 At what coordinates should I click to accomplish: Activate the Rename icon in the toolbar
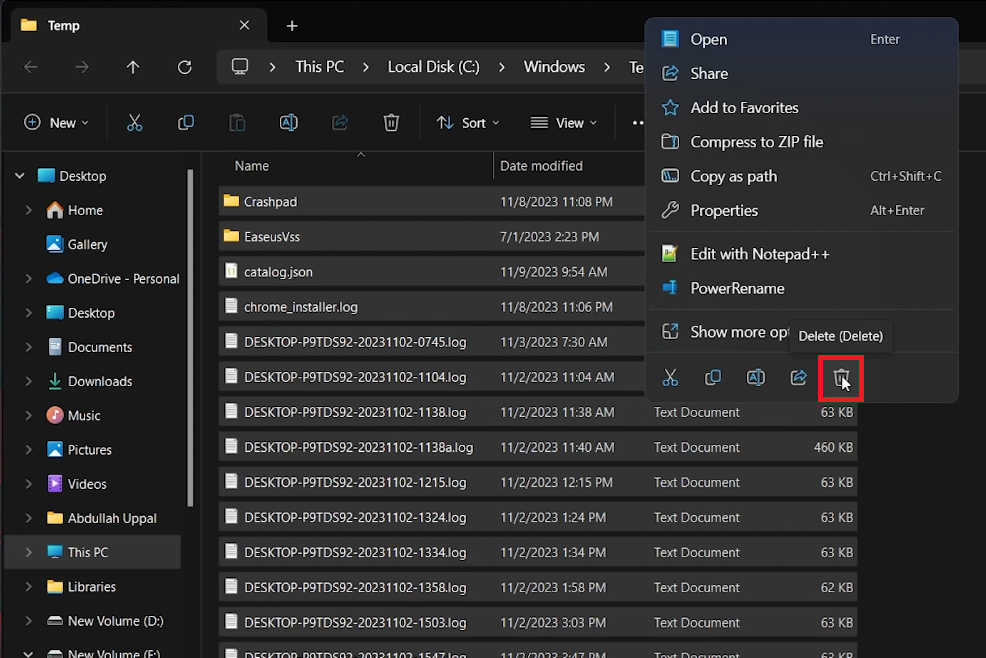tap(288, 122)
